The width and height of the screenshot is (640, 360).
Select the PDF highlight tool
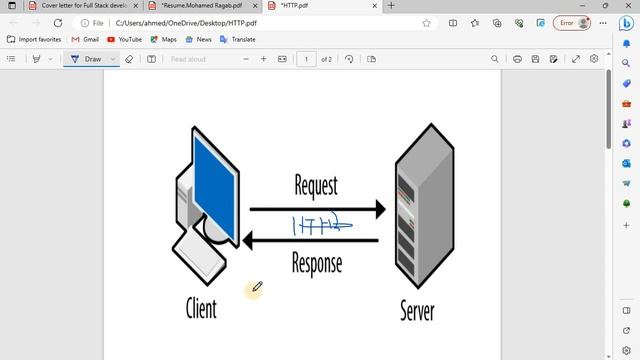coord(36,59)
